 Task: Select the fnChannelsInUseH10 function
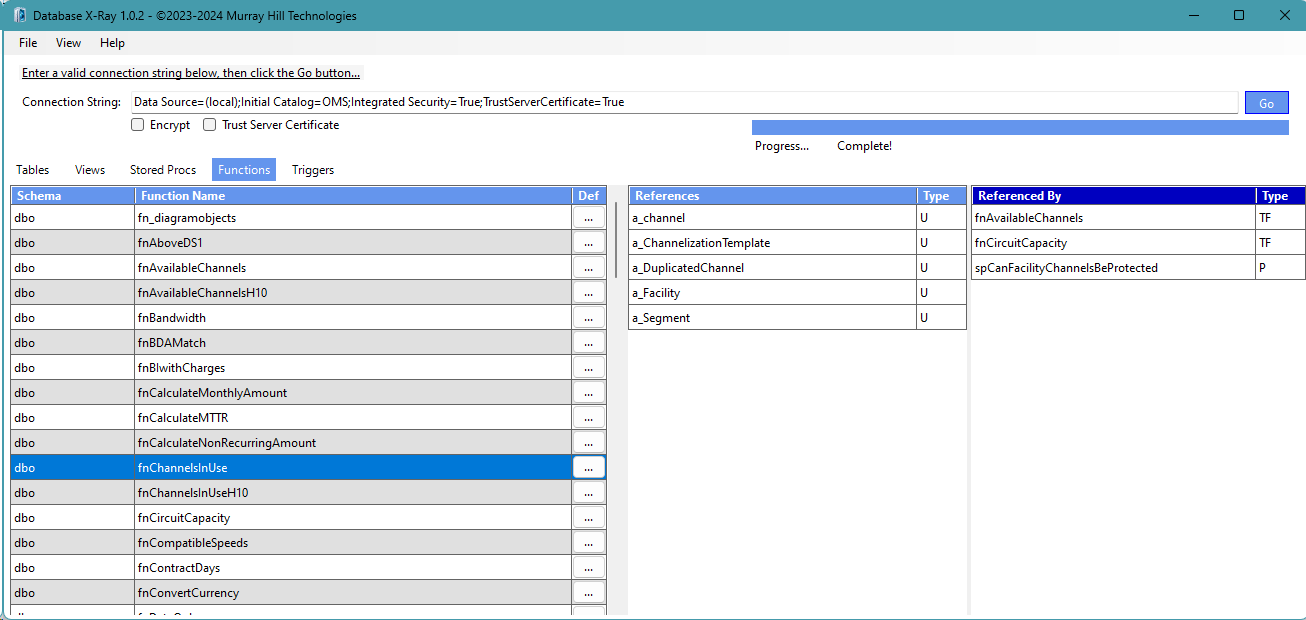coord(354,492)
